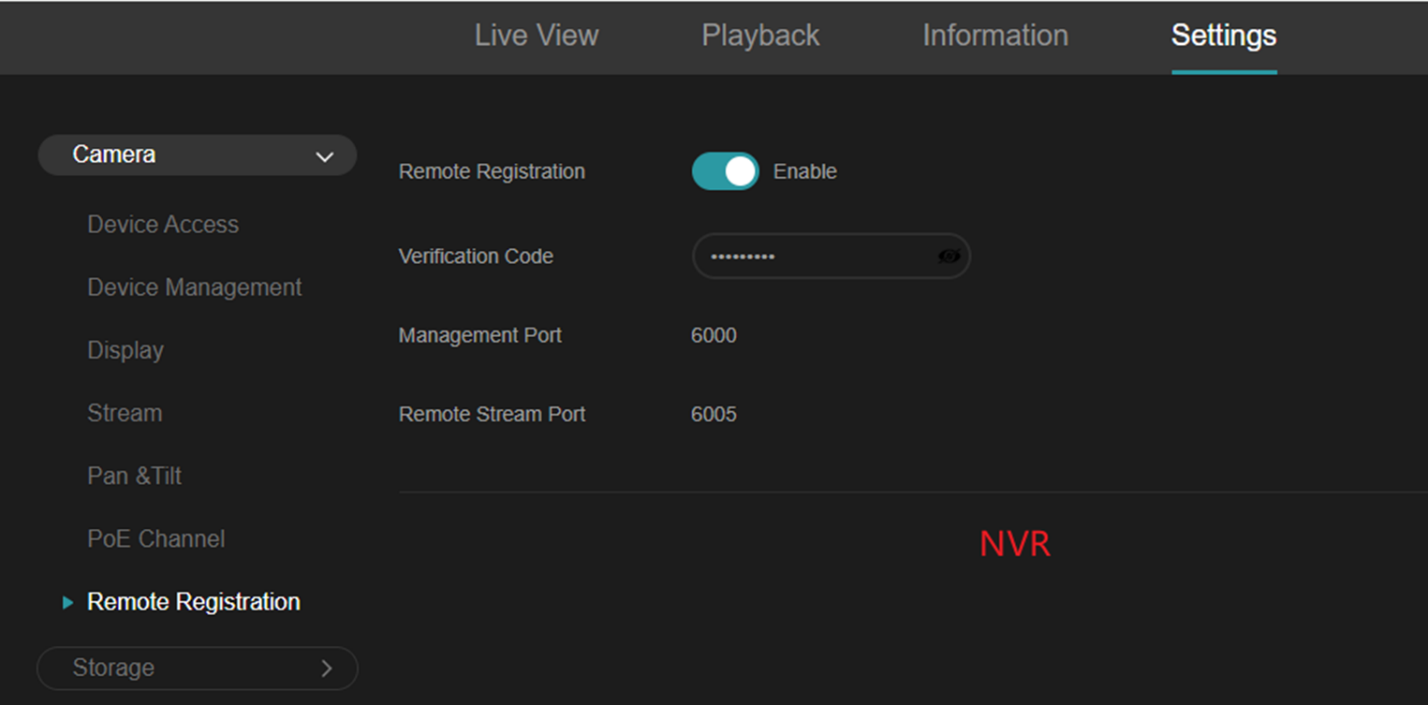Open Device Access in the sidebar
Screen dimensions: 1428x705
[163, 225]
